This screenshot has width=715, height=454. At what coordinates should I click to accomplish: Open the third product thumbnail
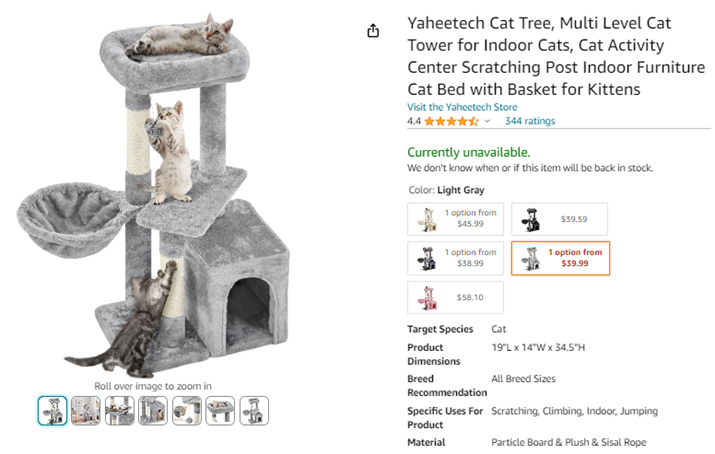(120, 410)
